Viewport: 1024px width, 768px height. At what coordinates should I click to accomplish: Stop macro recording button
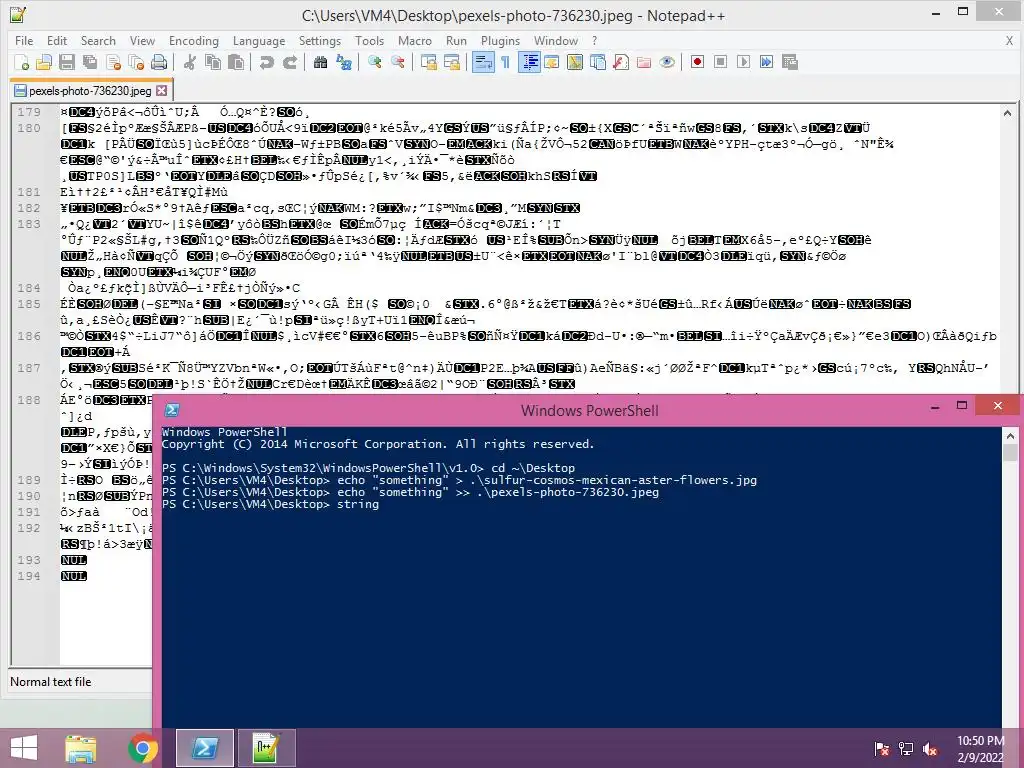[720, 62]
